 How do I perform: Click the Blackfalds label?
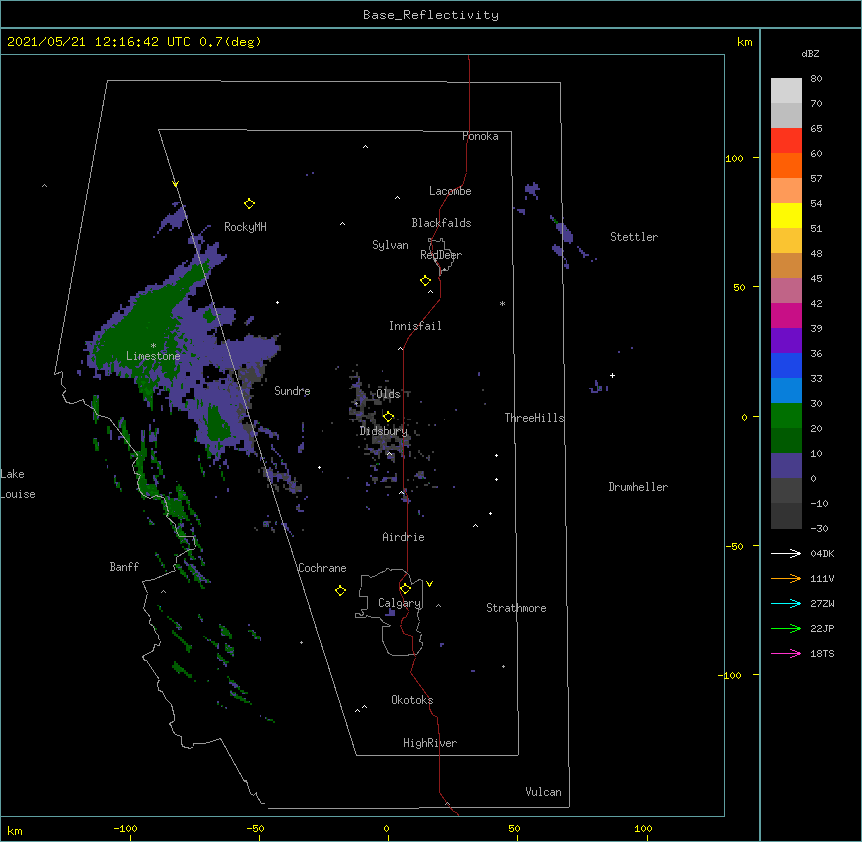tap(441, 223)
